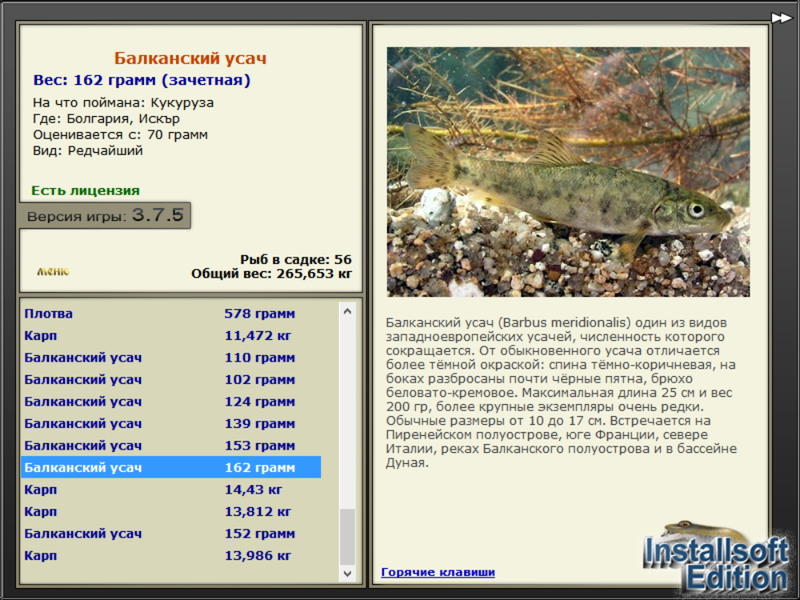
Task: Select the Балканский усач 102 грамм row
Action: tap(171, 379)
